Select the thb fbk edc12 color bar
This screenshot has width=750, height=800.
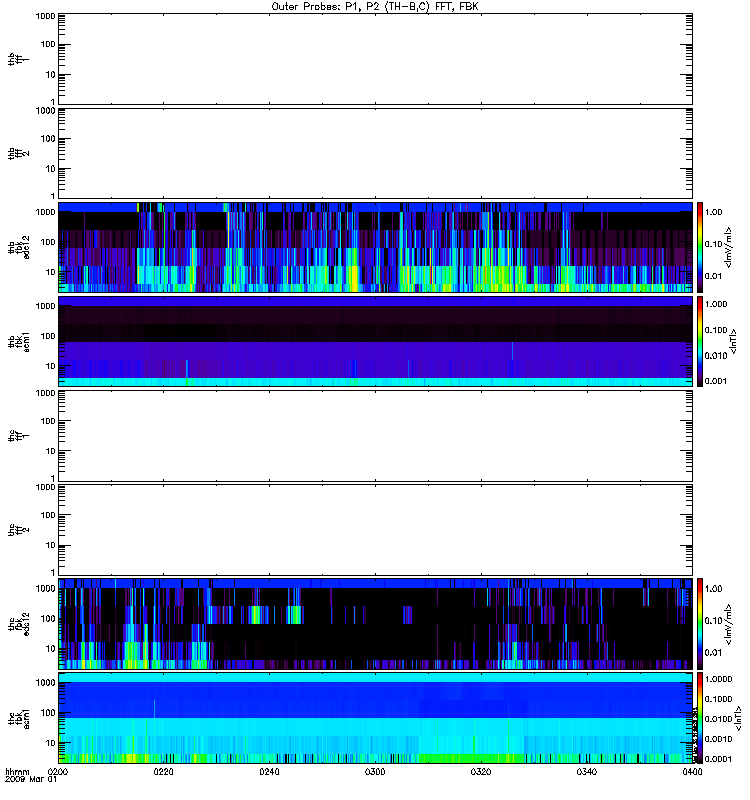click(x=700, y=247)
